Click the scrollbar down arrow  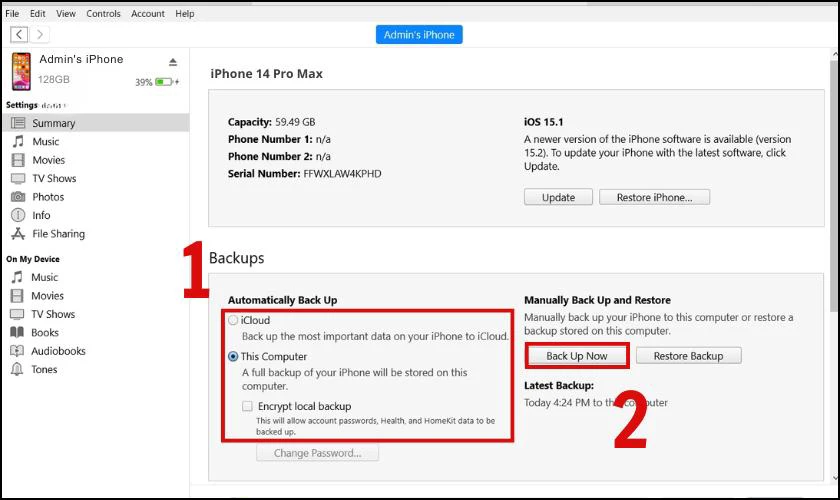coord(835,477)
